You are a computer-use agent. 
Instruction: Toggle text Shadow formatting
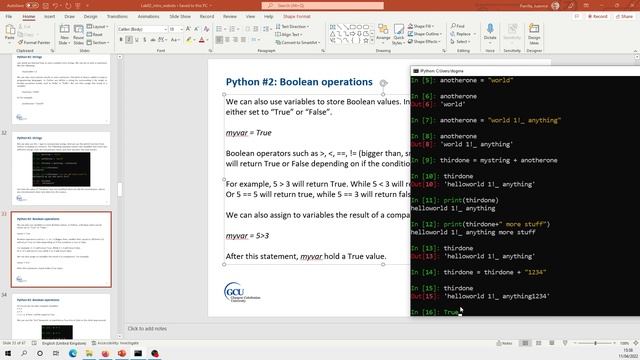[144, 40]
